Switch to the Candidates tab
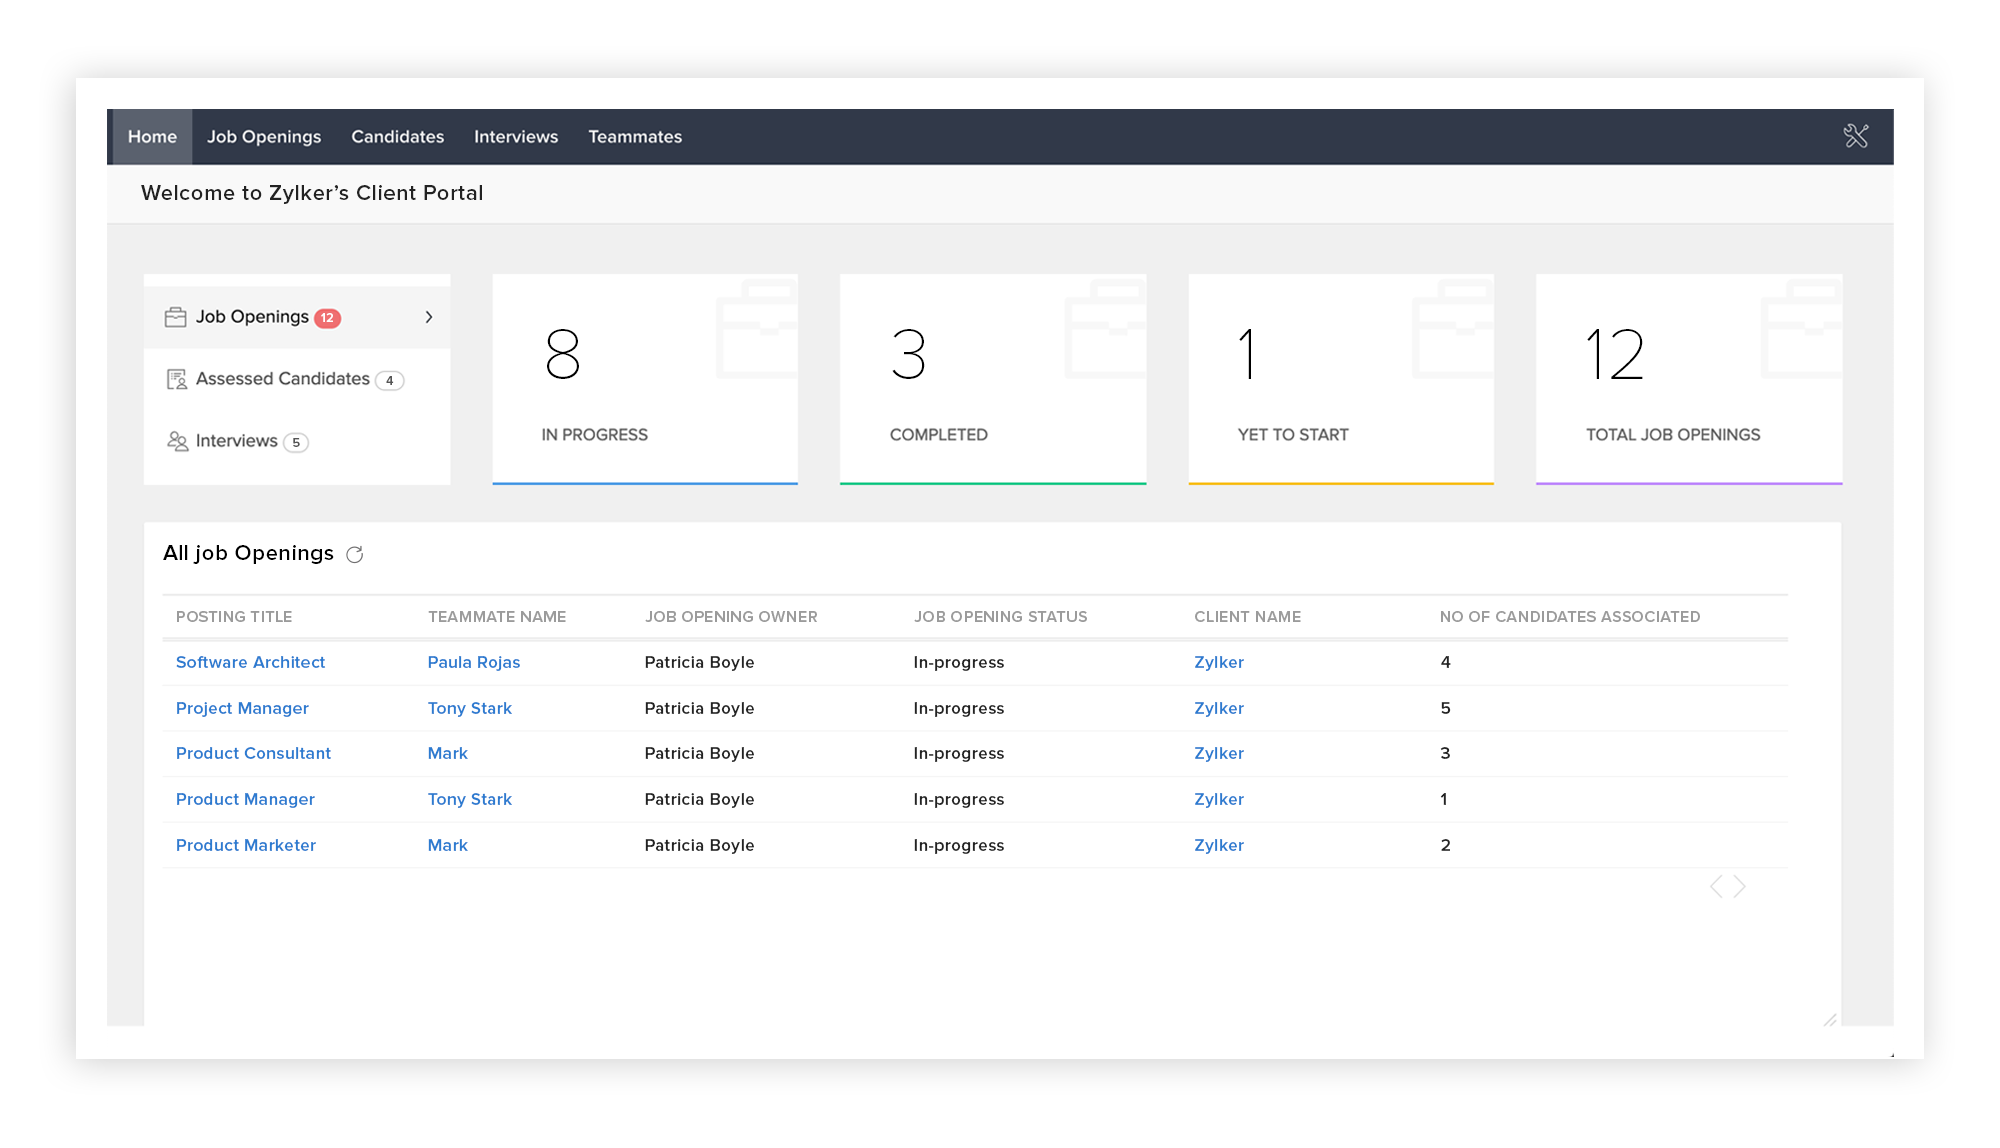The height and width of the screenshot is (1148, 2000). tap(397, 136)
